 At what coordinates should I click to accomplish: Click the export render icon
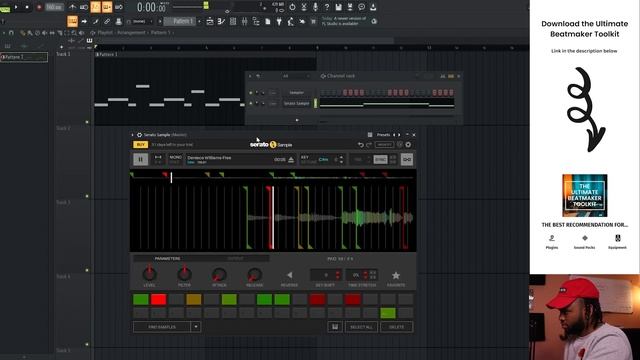[350, 7]
